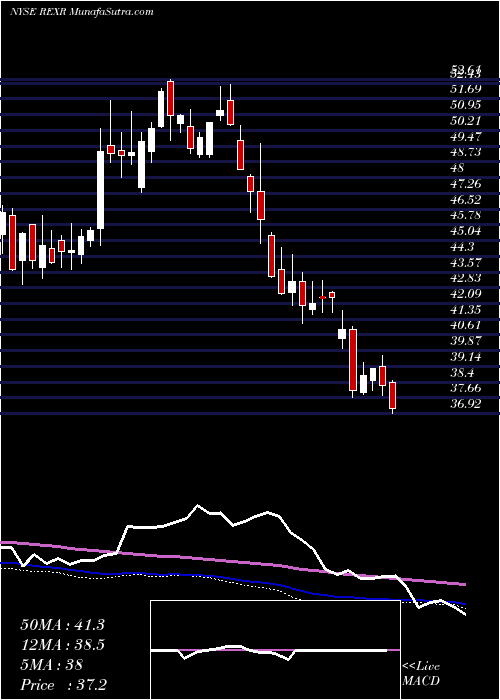Viewport: 500px width, 700px height.
Task: Select the 40.61 price level label
Action: [x=465, y=325]
